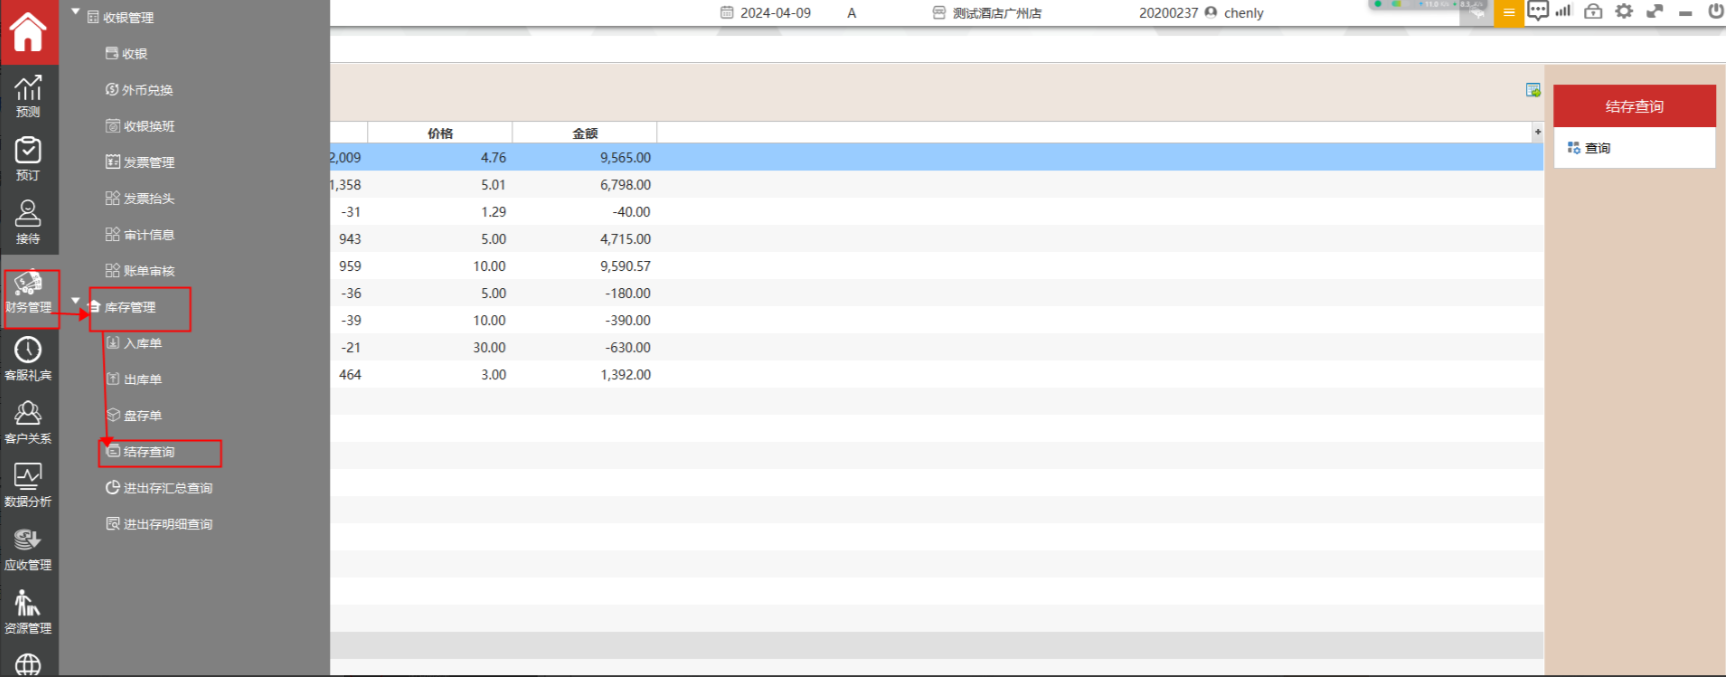Click the settings gear icon
1726x677 pixels.
tap(1624, 12)
